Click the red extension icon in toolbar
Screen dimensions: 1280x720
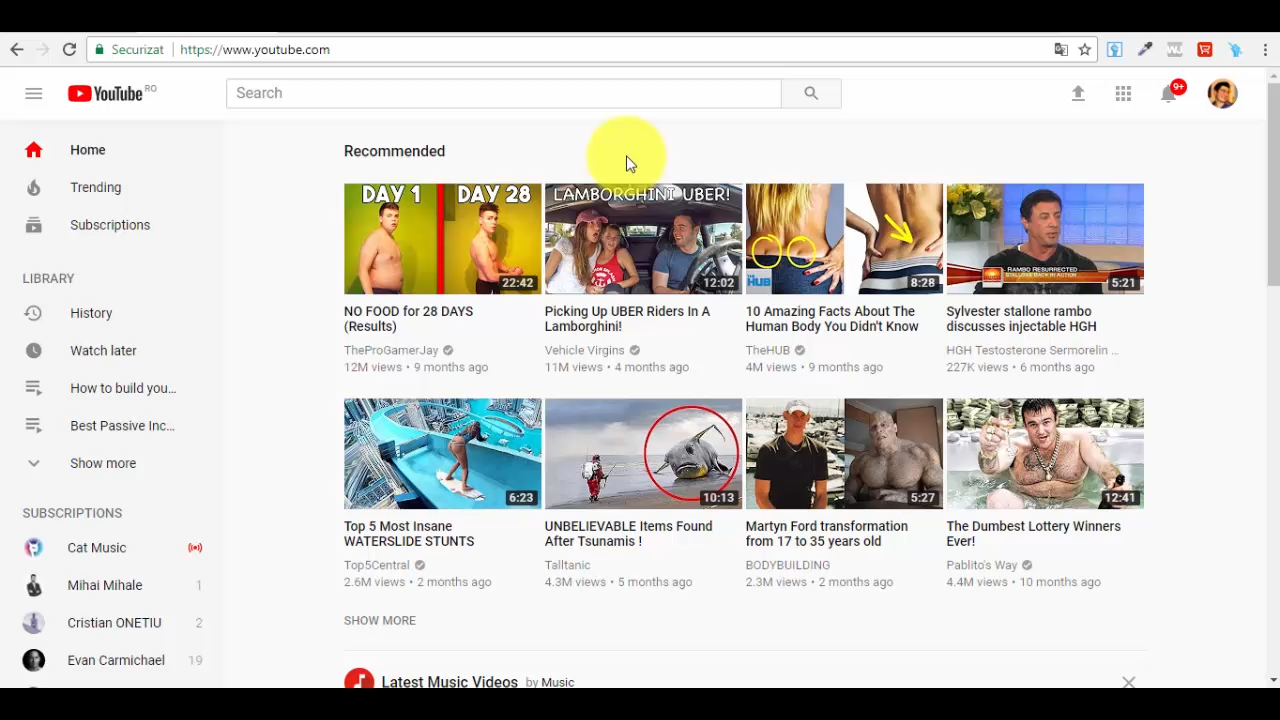pos(1205,49)
